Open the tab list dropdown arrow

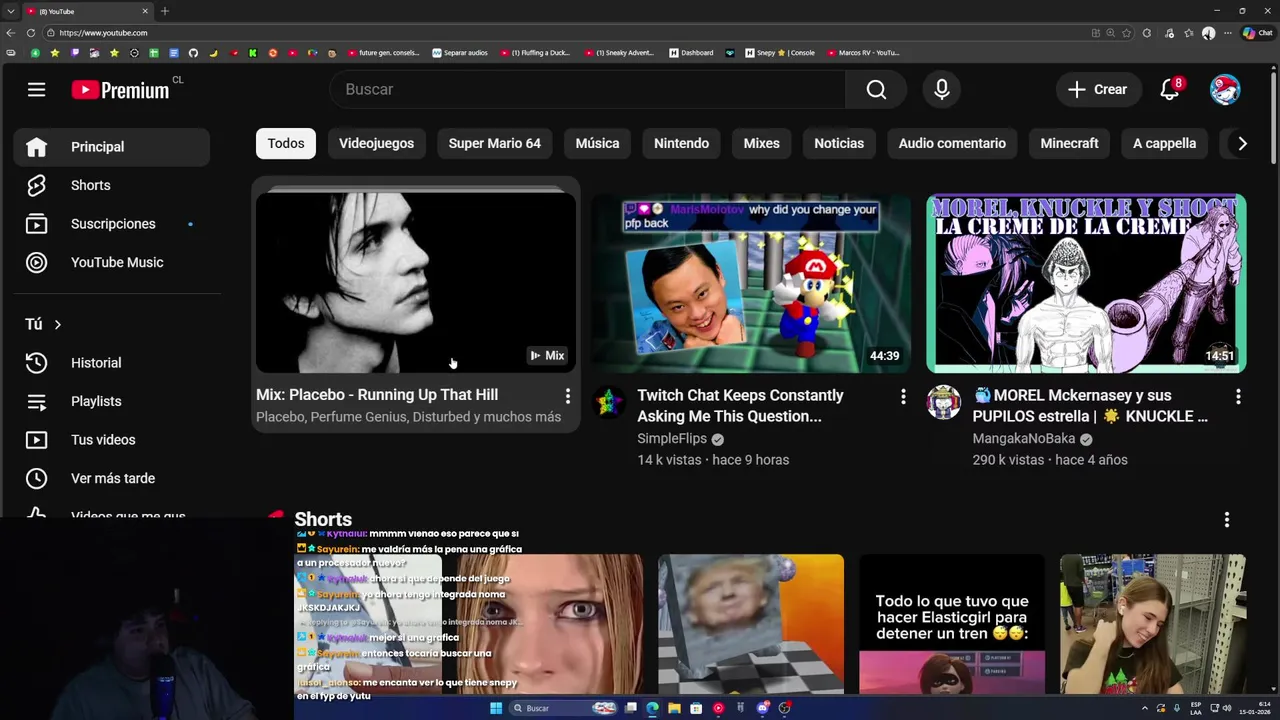pyautogui.click(x=10, y=11)
